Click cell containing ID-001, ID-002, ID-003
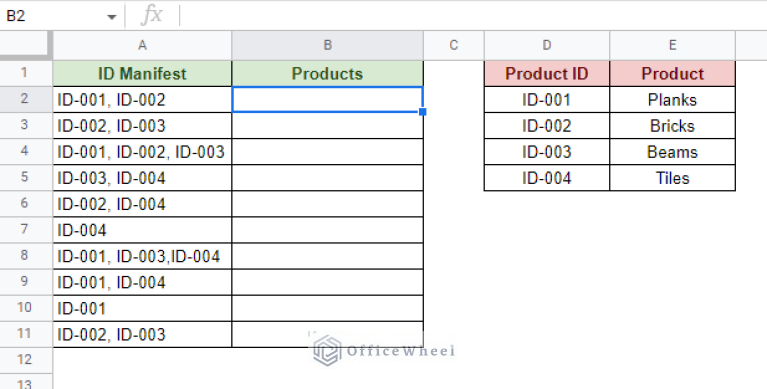The width and height of the screenshot is (767, 389). [142, 152]
